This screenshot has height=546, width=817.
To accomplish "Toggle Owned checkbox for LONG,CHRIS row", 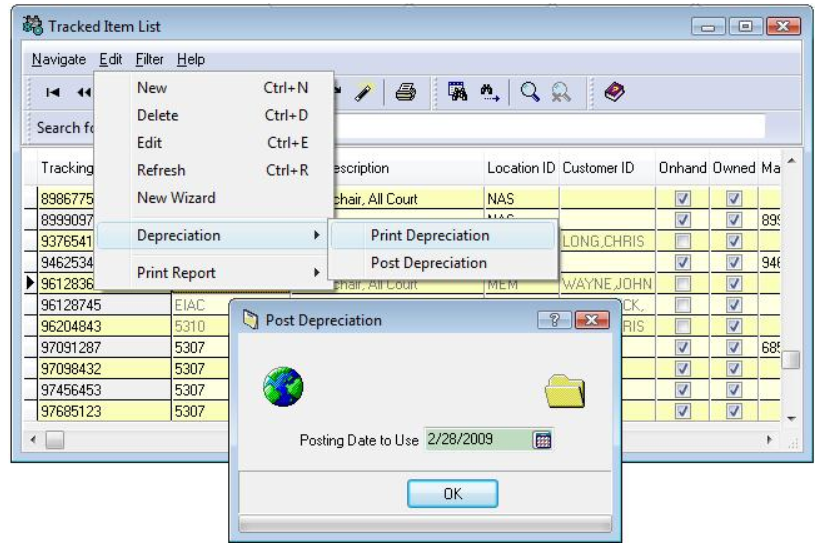I will point(734,241).
